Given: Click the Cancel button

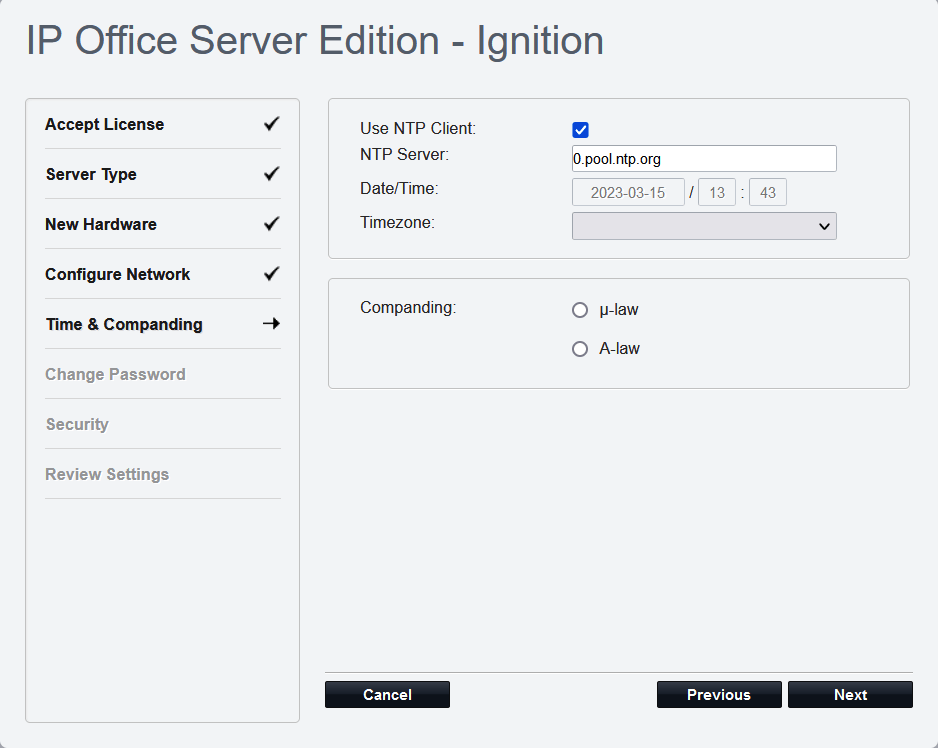Looking at the screenshot, I should [x=387, y=695].
